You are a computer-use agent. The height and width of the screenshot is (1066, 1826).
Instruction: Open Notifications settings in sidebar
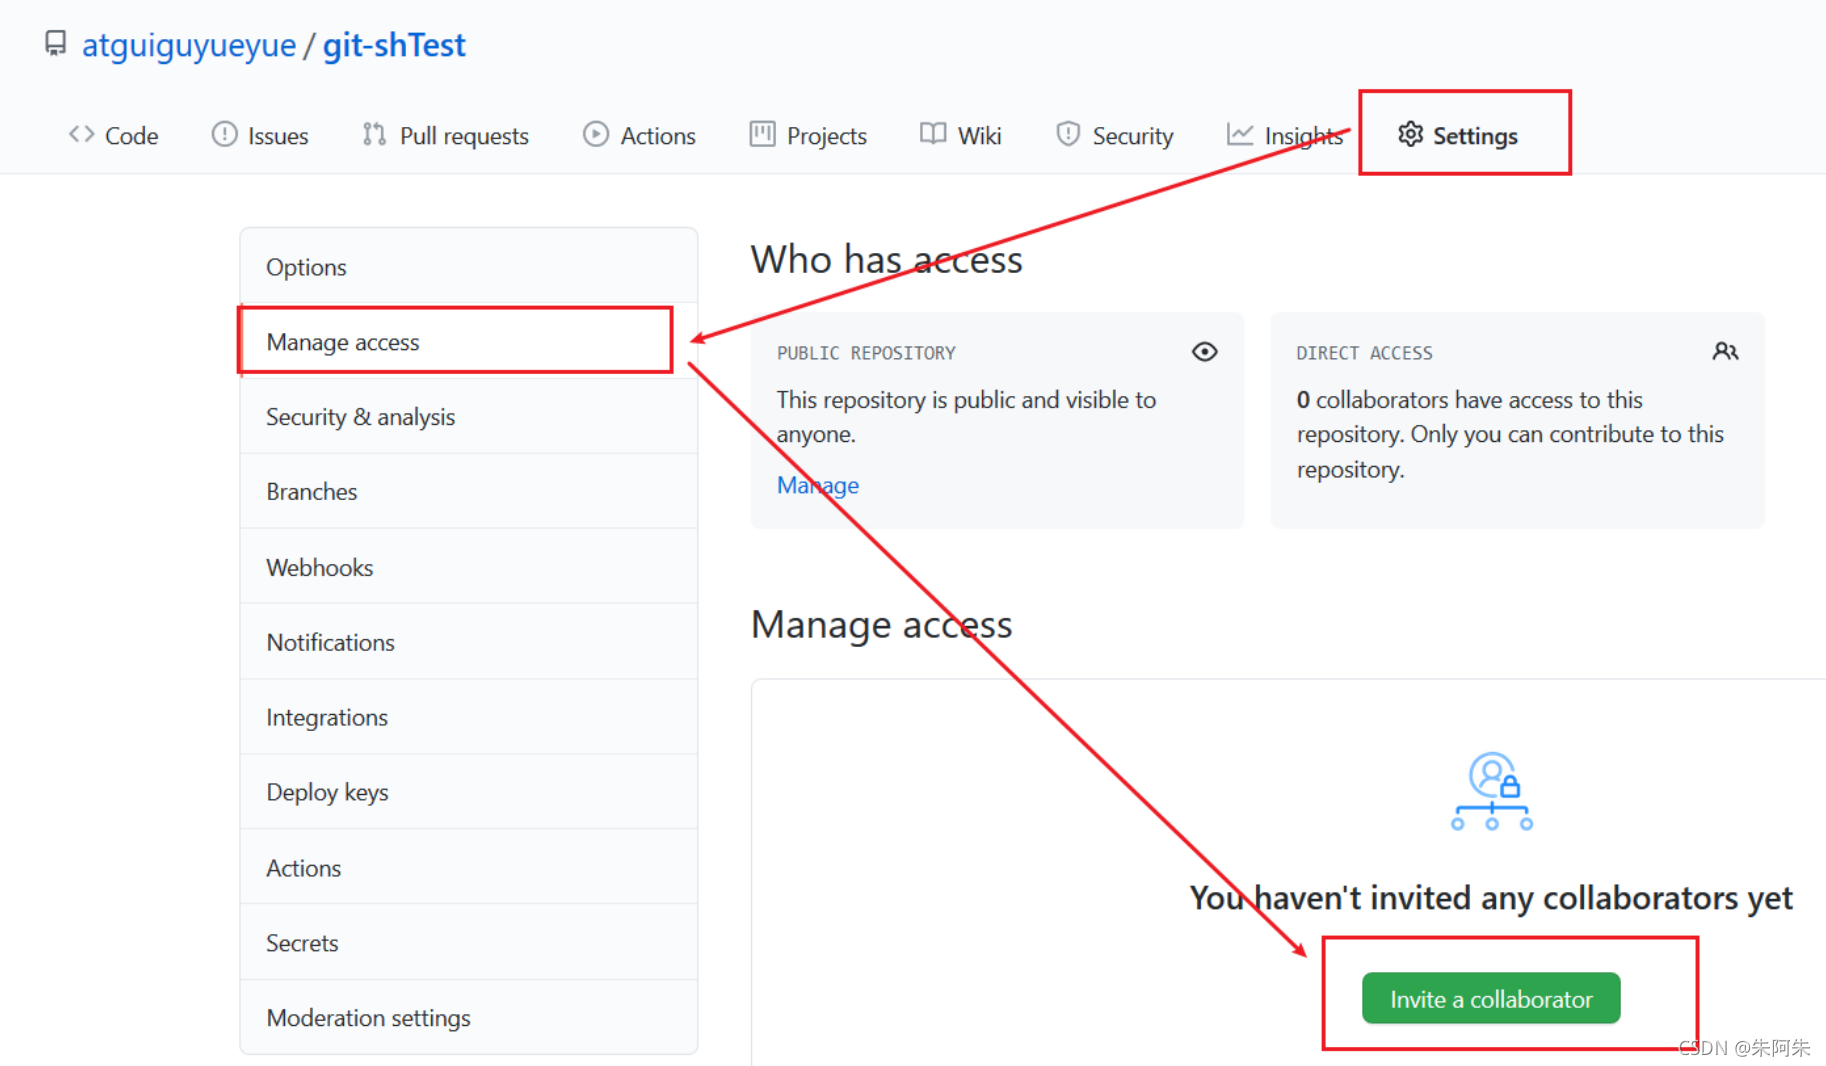[x=468, y=642]
